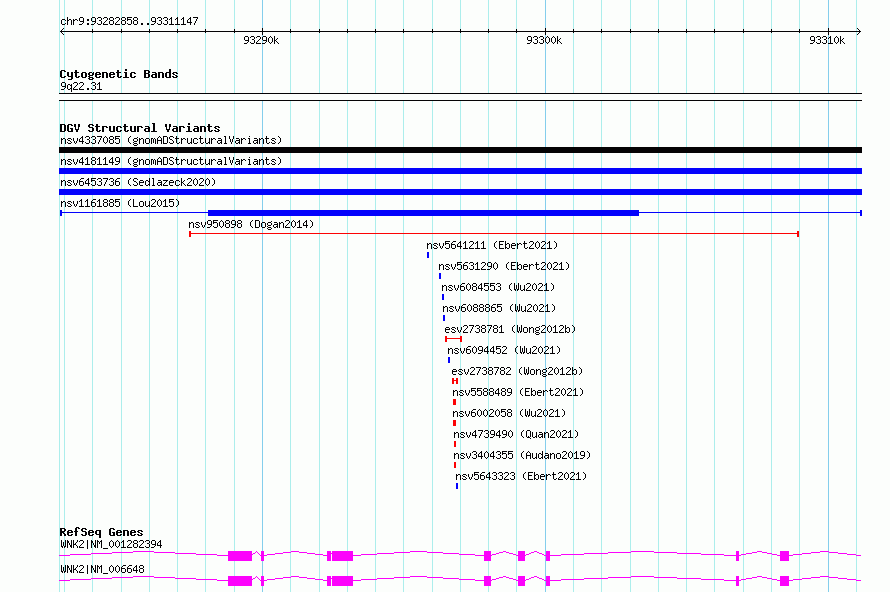Click the black nsv4337085 variant bar

click(460, 150)
